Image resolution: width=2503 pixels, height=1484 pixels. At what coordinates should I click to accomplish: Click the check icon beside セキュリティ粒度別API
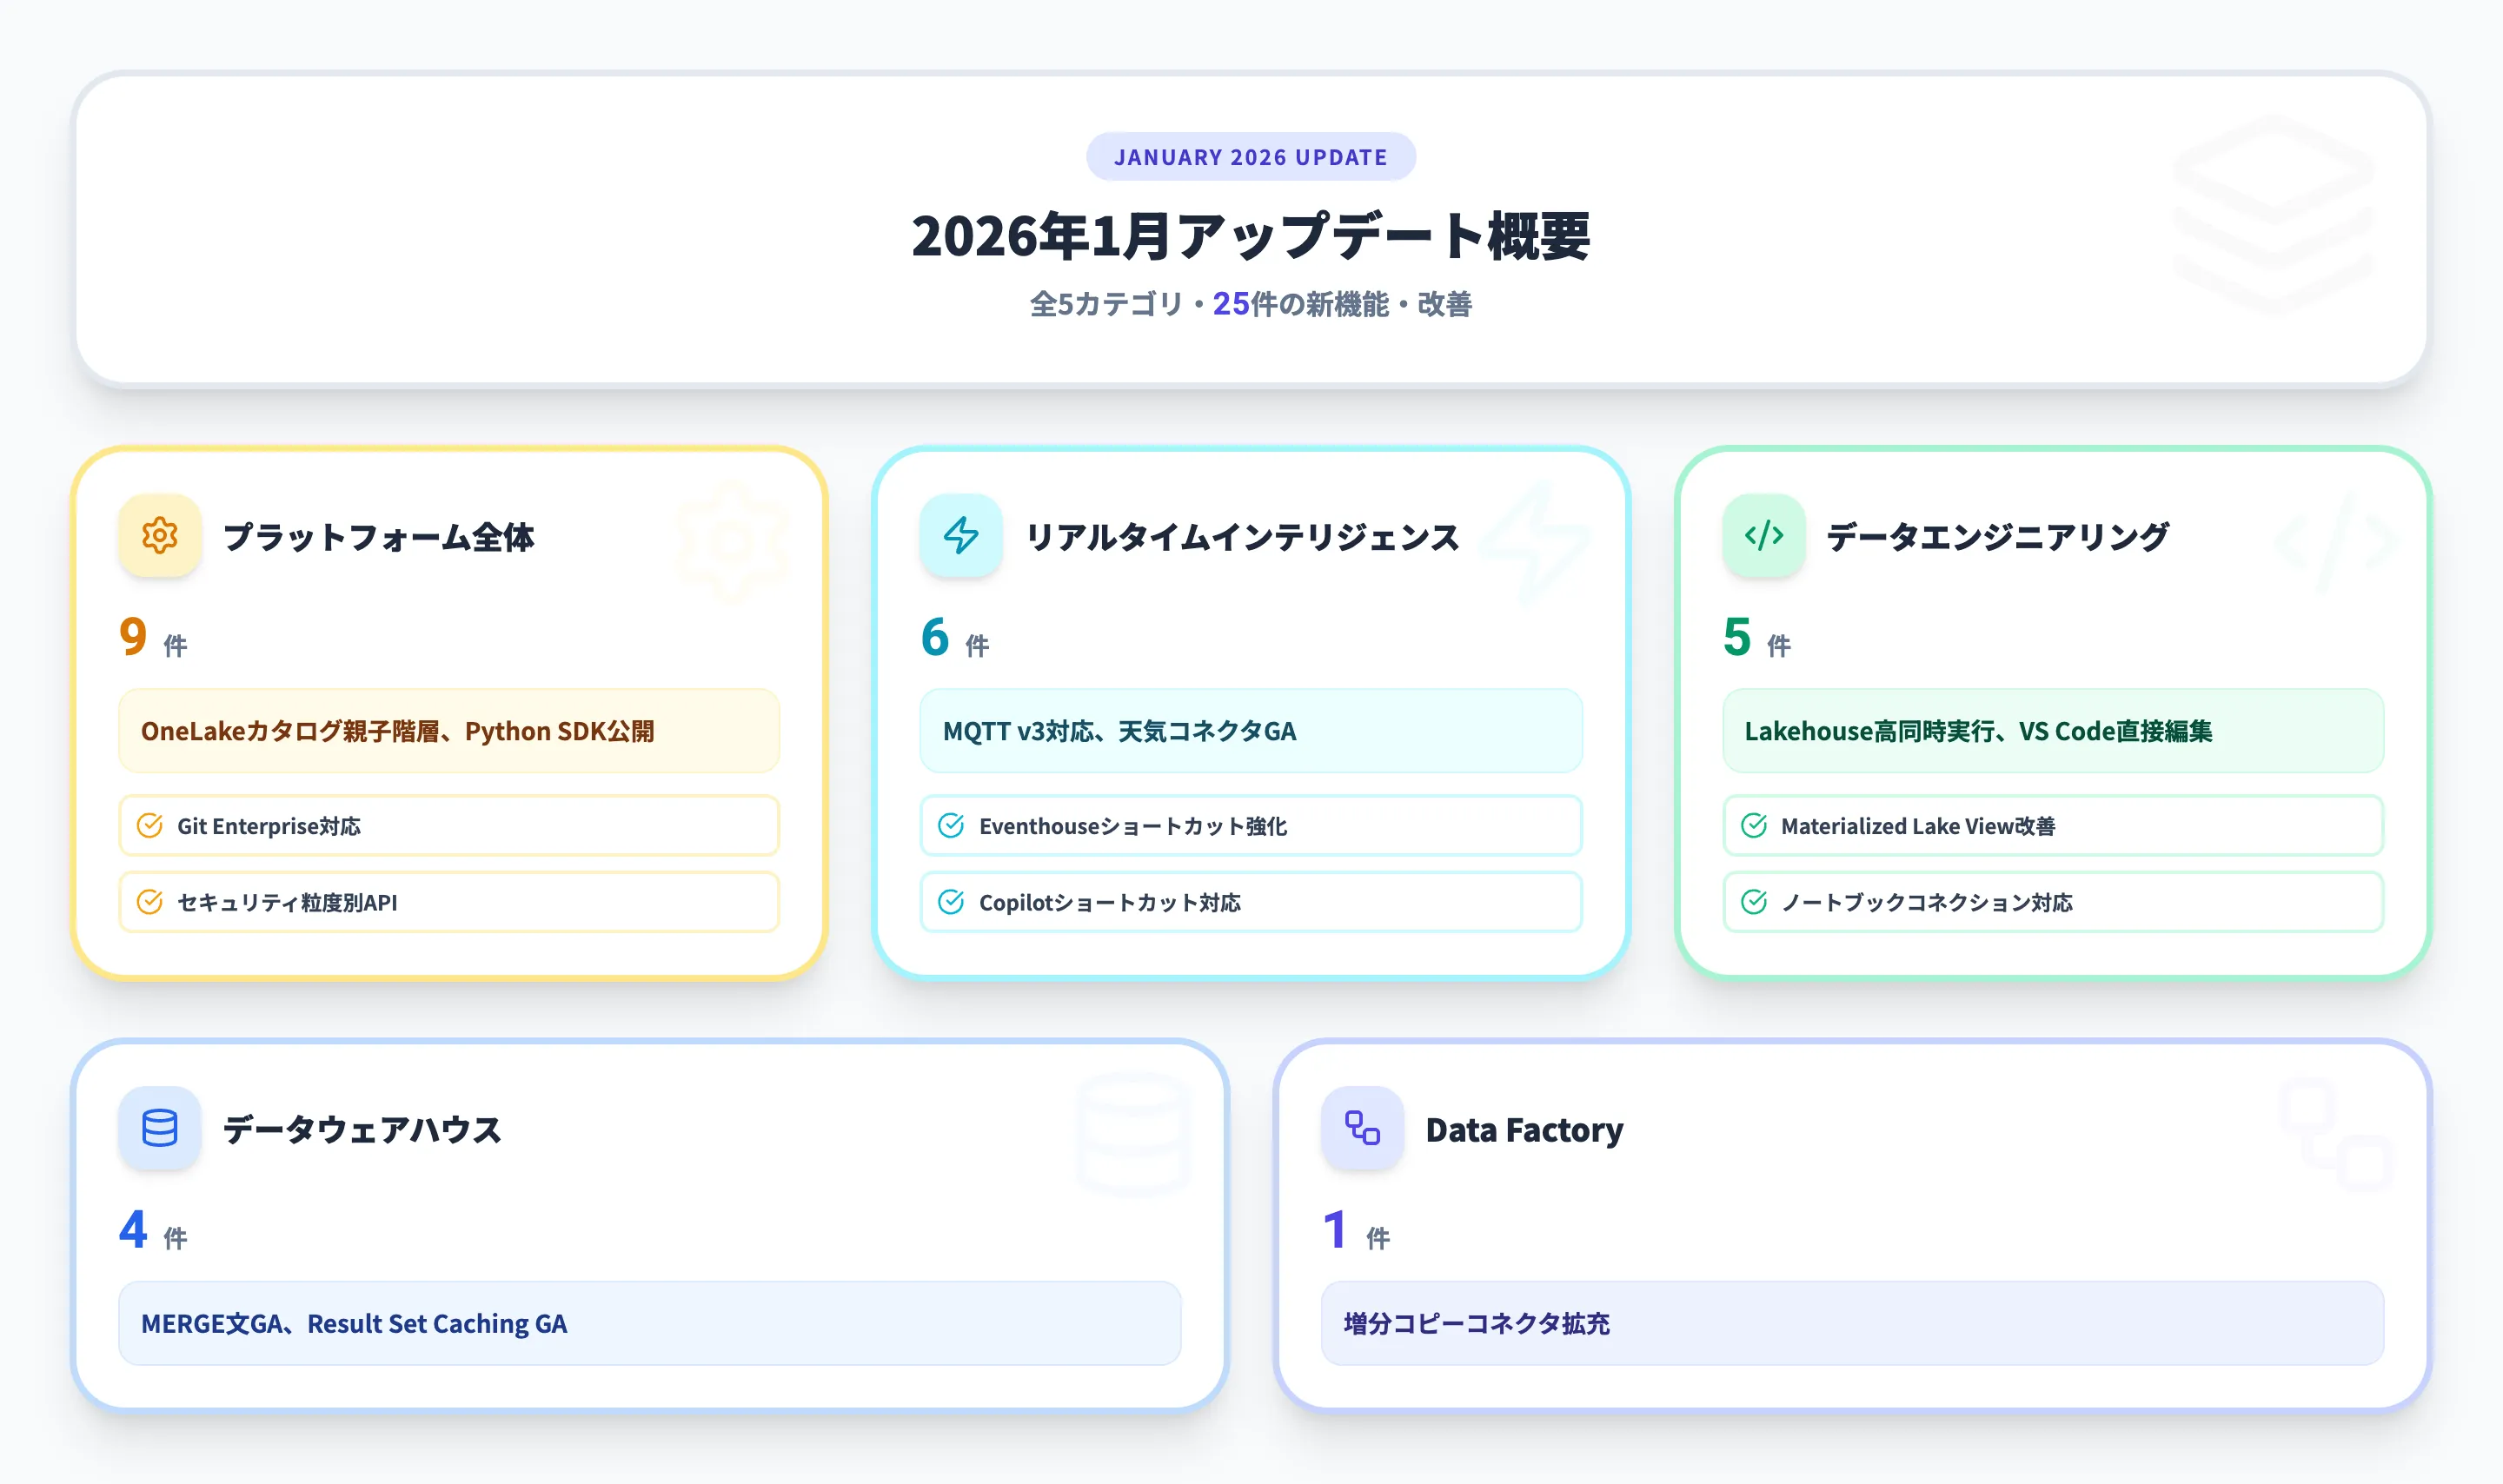tap(150, 902)
